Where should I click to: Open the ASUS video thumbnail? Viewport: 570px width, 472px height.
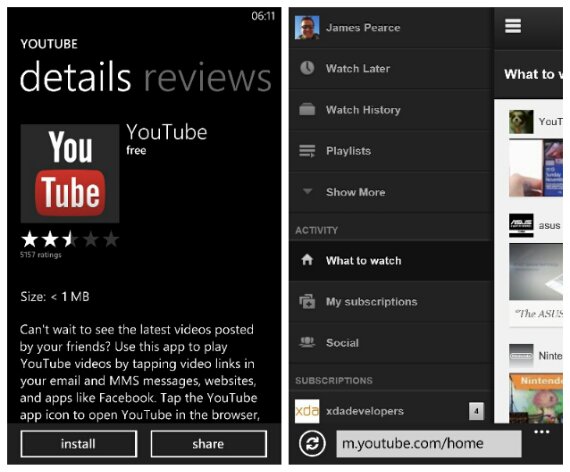pyautogui.click(x=535, y=272)
